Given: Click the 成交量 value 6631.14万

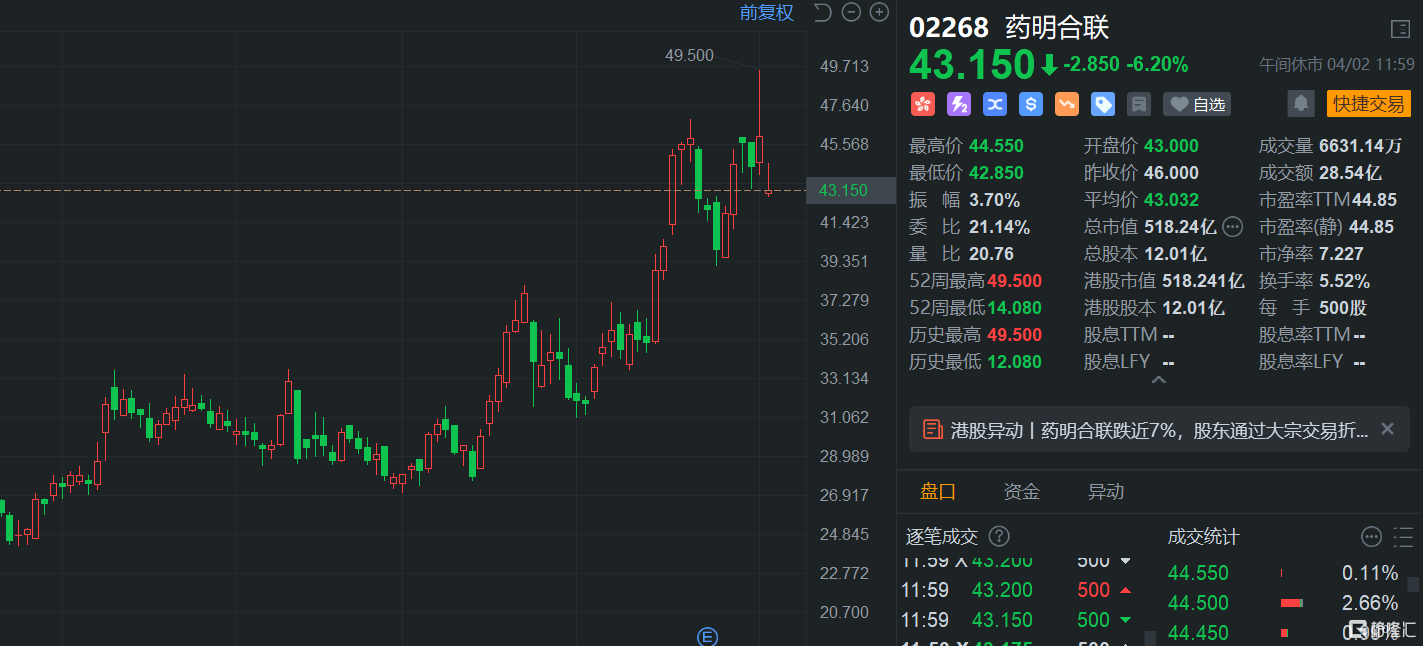Looking at the screenshot, I should tap(1360, 146).
